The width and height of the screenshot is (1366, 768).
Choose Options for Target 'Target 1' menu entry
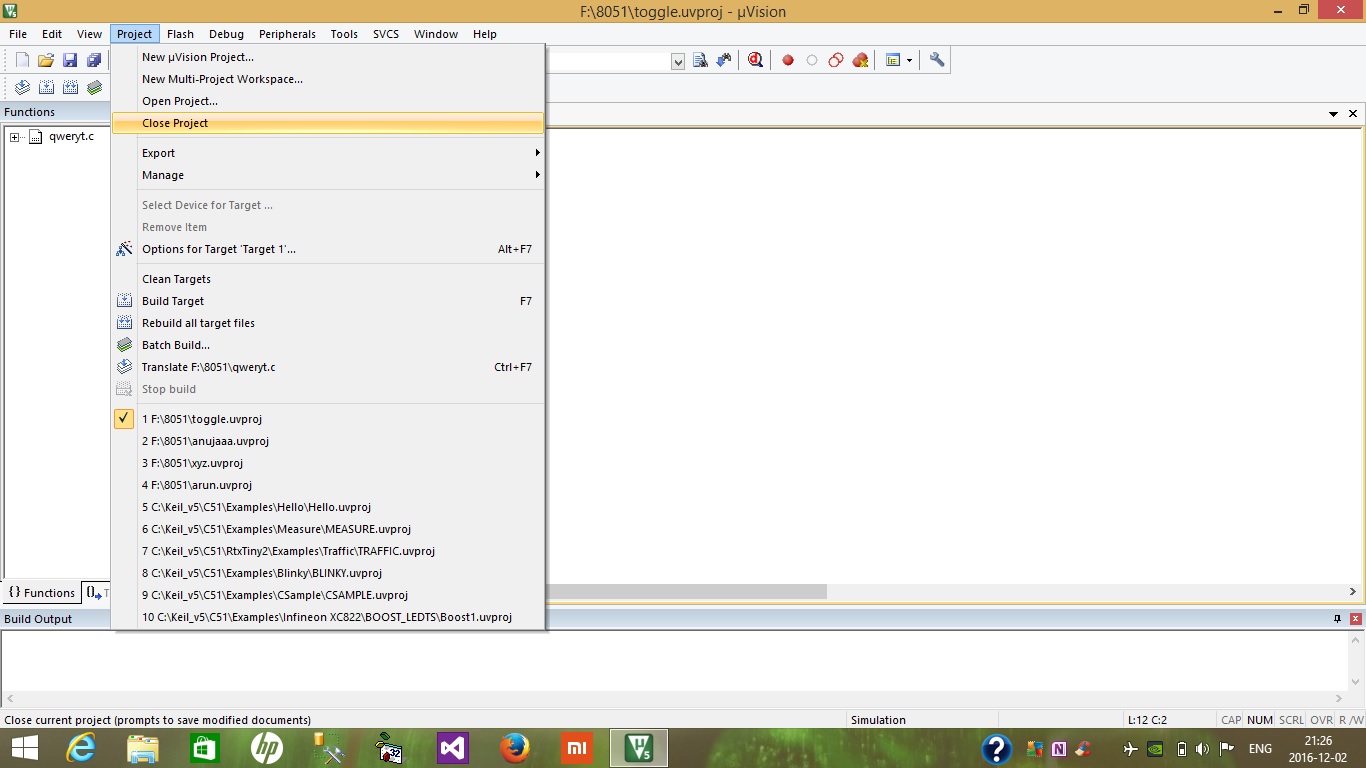click(218, 249)
